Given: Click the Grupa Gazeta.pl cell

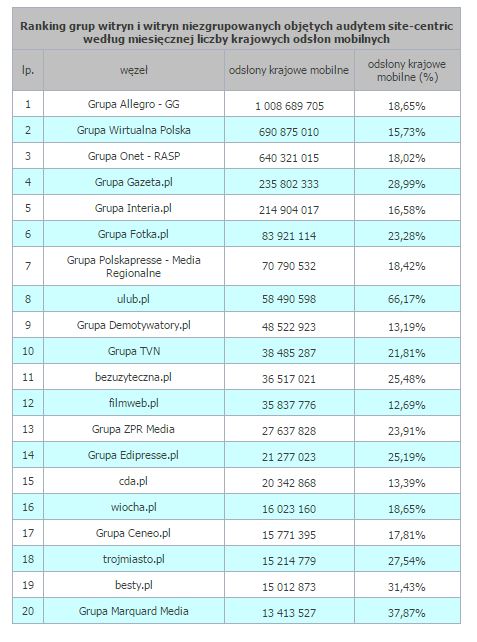Looking at the screenshot, I should click(133, 182).
